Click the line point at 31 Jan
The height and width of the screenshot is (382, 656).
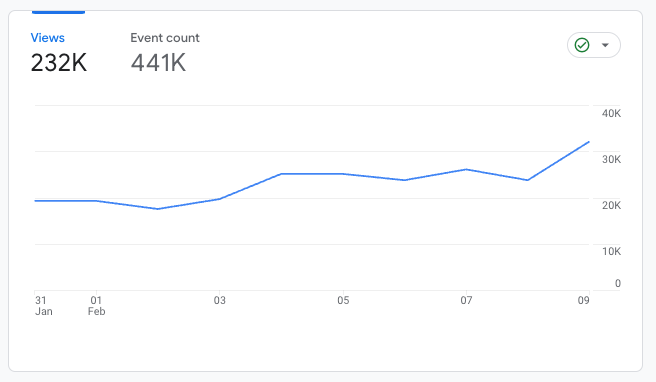(x=35, y=201)
